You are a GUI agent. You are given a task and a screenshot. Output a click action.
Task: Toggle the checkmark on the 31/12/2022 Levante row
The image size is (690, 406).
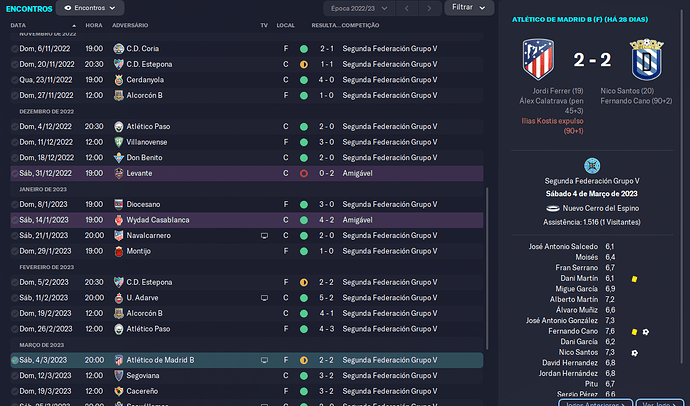point(15,174)
